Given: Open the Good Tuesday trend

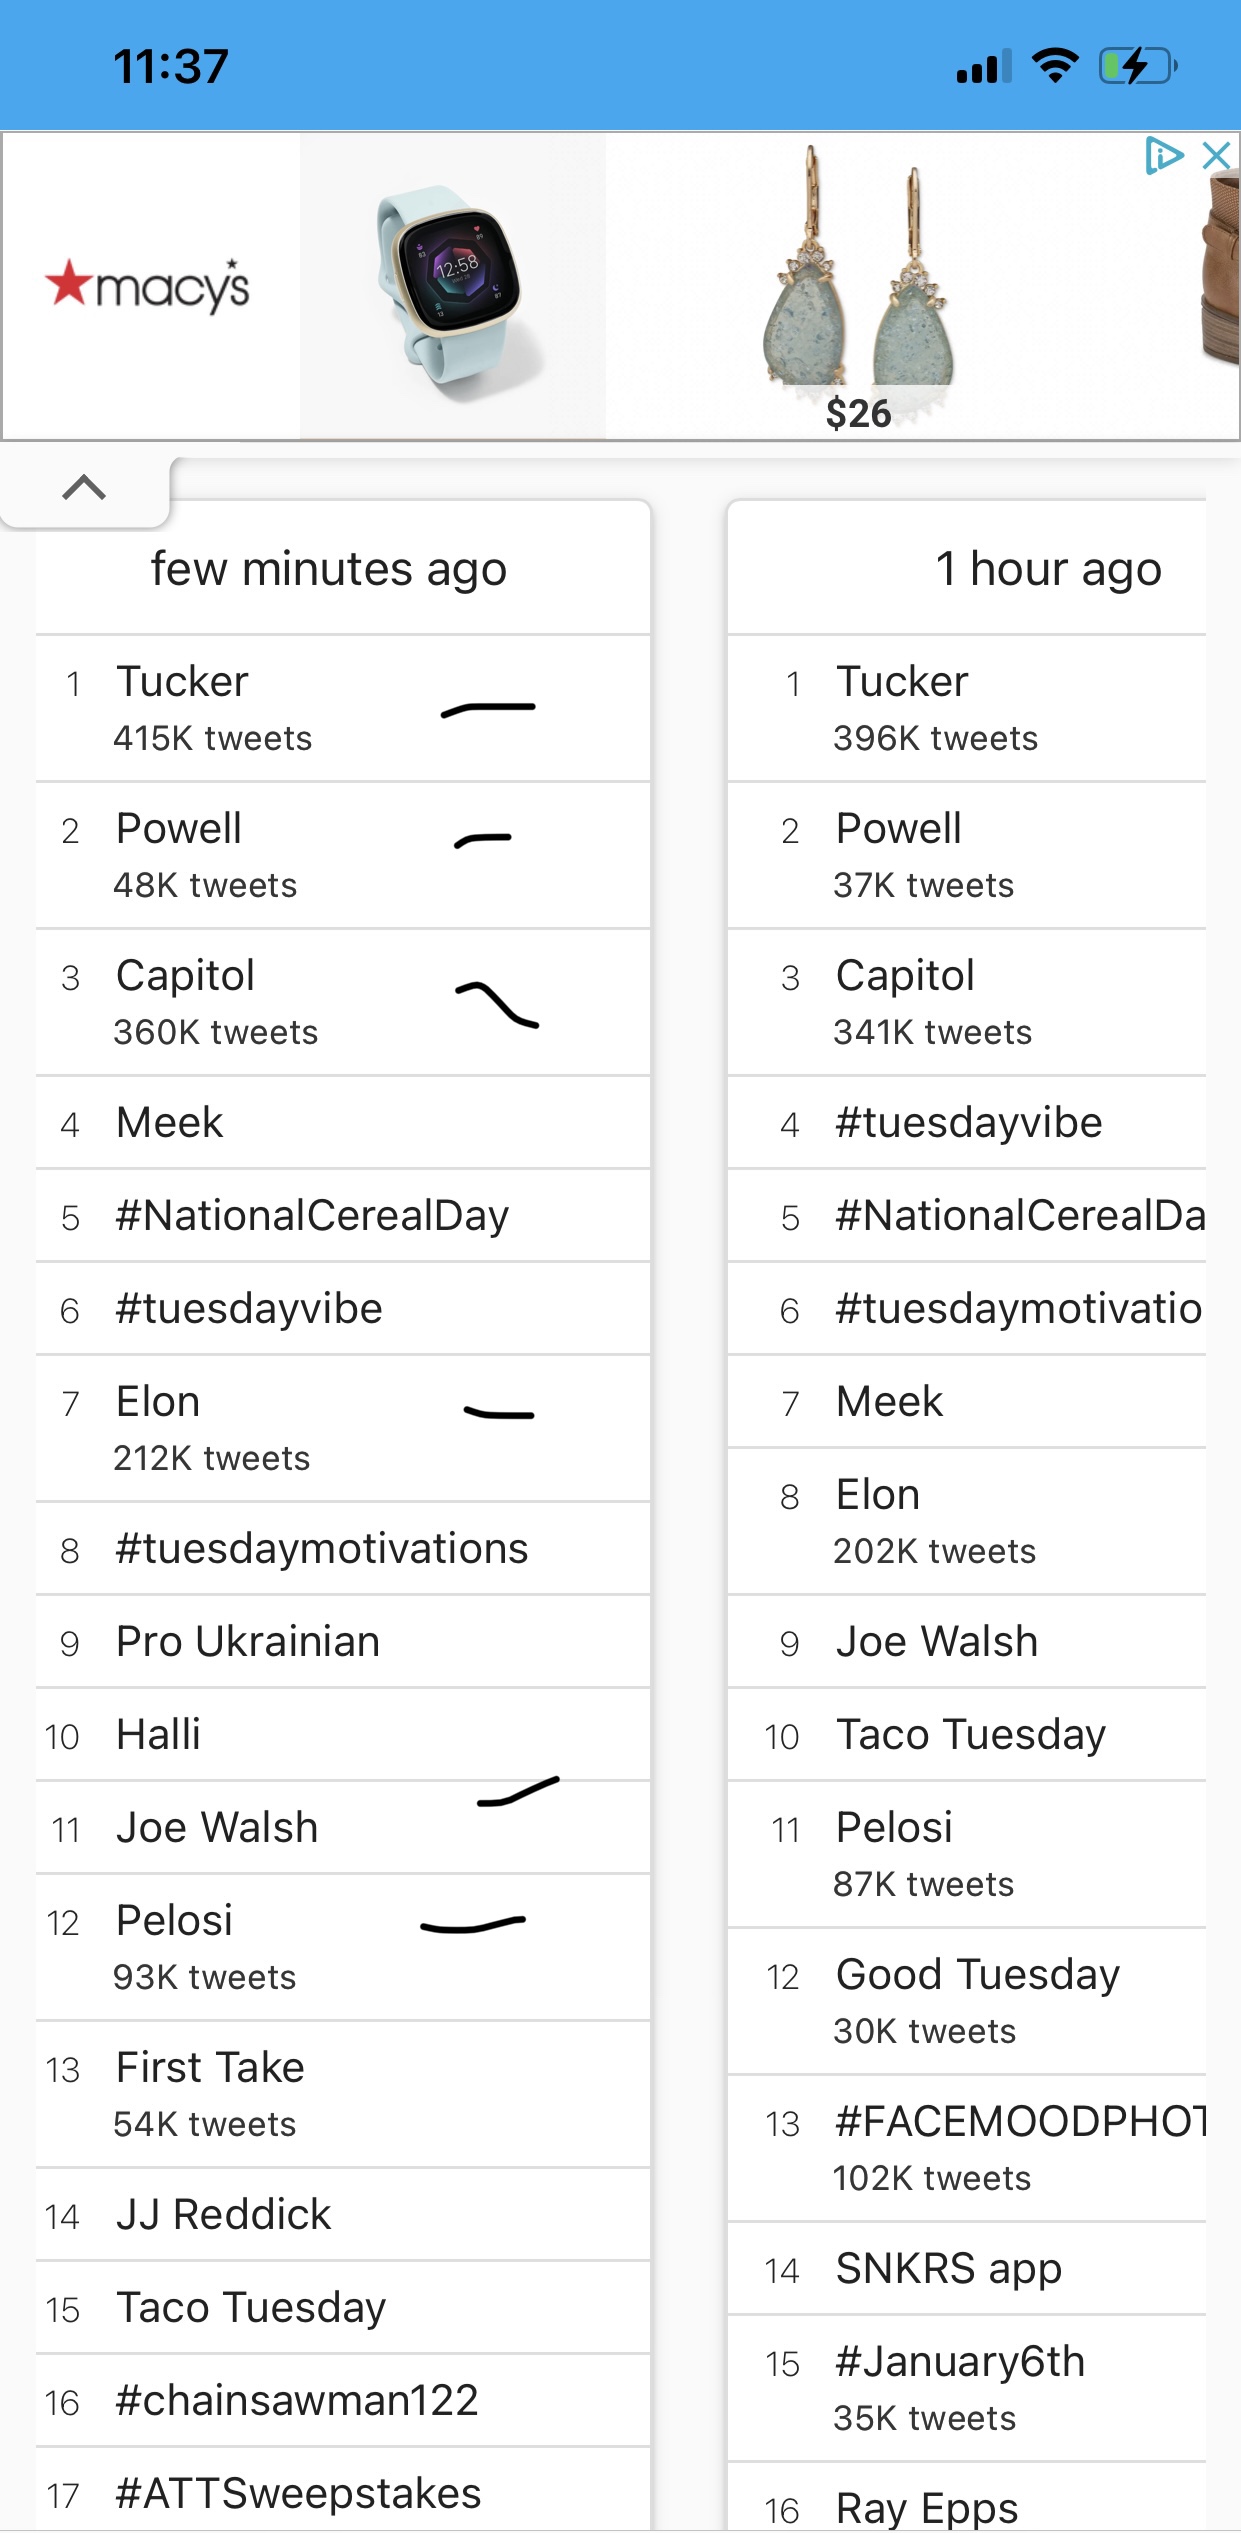Looking at the screenshot, I should click(x=967, y=2001).
